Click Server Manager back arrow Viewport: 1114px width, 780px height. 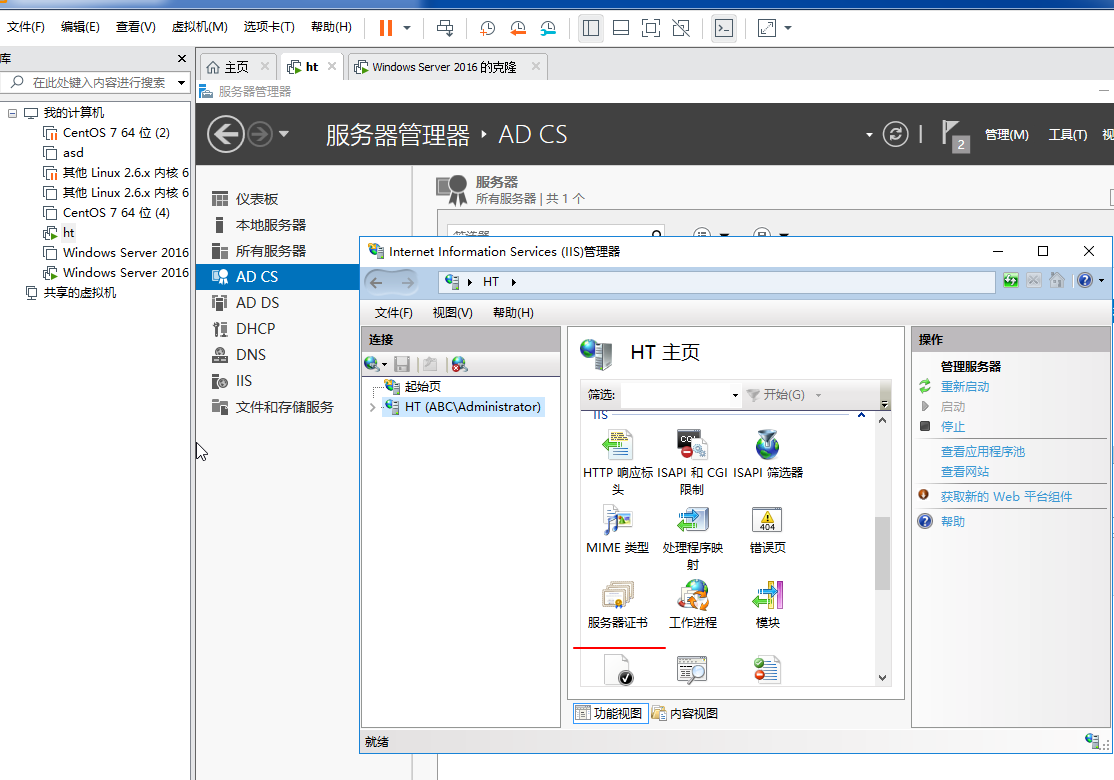pyautogui.click(x=225, y=134)
